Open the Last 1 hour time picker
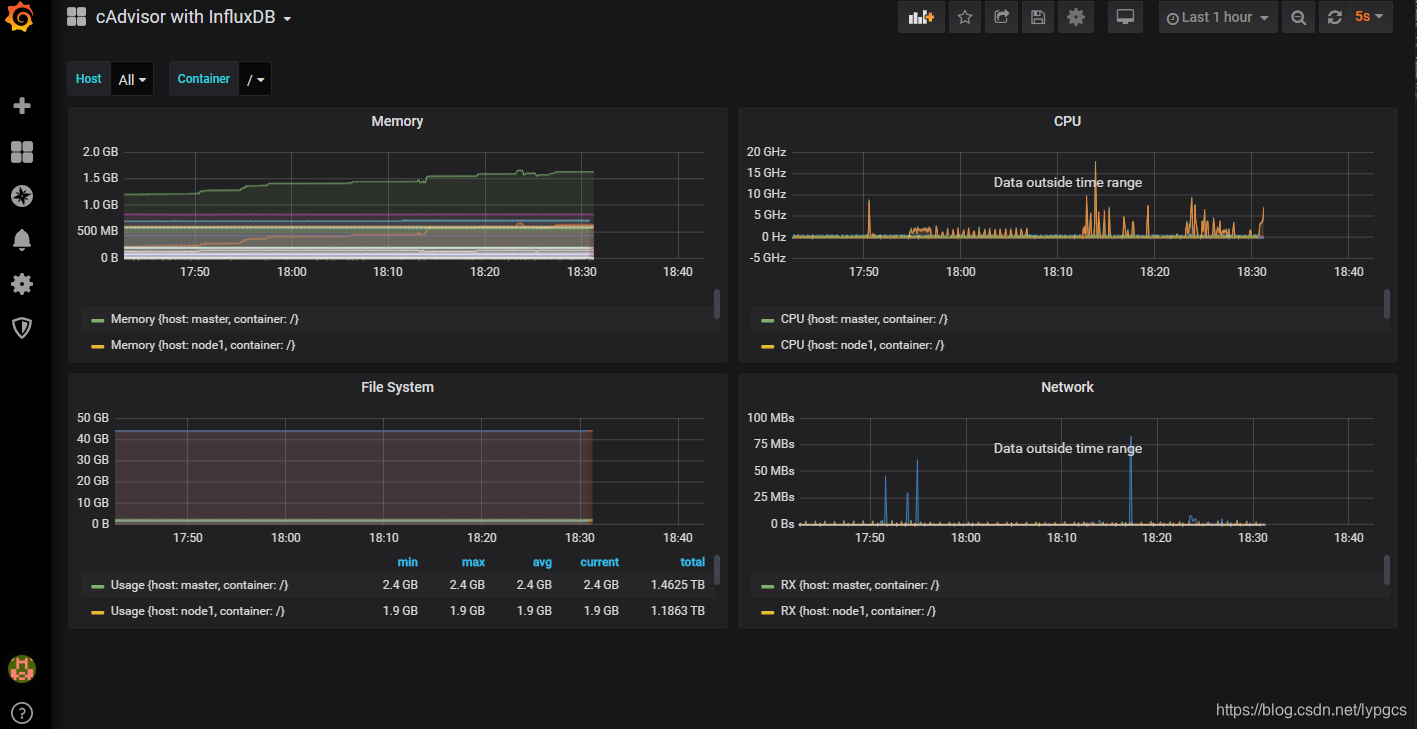 [x=1218, y=17]
